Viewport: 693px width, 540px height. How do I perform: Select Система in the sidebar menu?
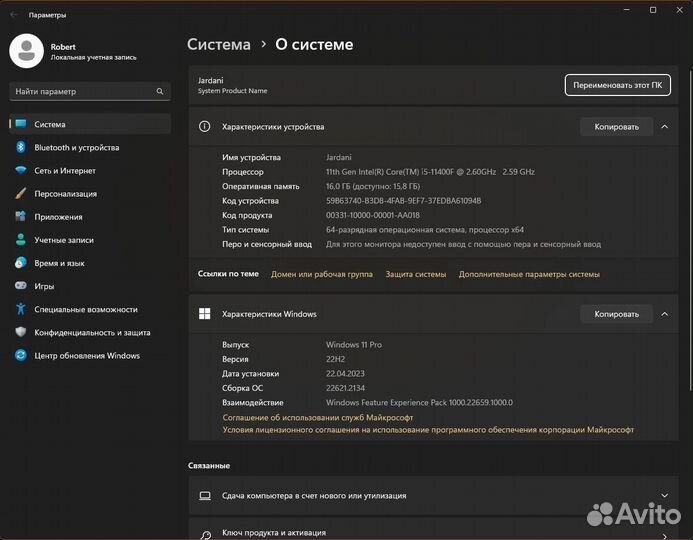coord(90,124)
